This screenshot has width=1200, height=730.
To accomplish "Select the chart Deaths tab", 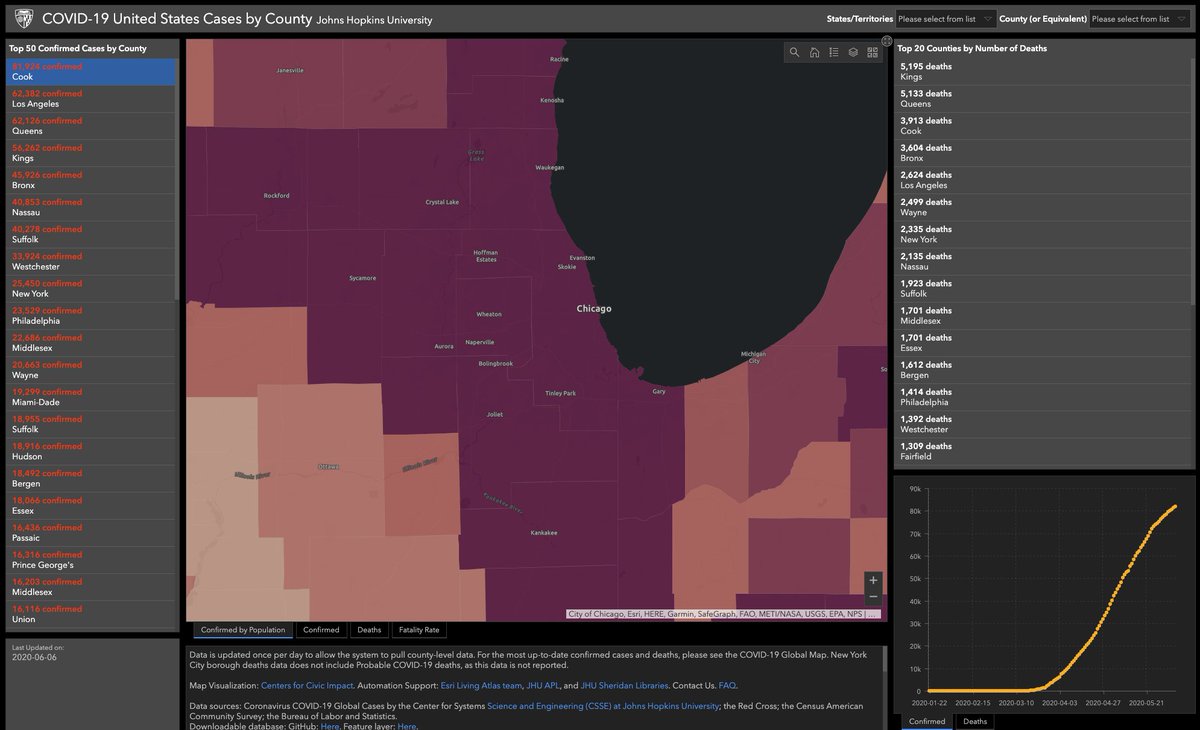I will click(975, 721).
